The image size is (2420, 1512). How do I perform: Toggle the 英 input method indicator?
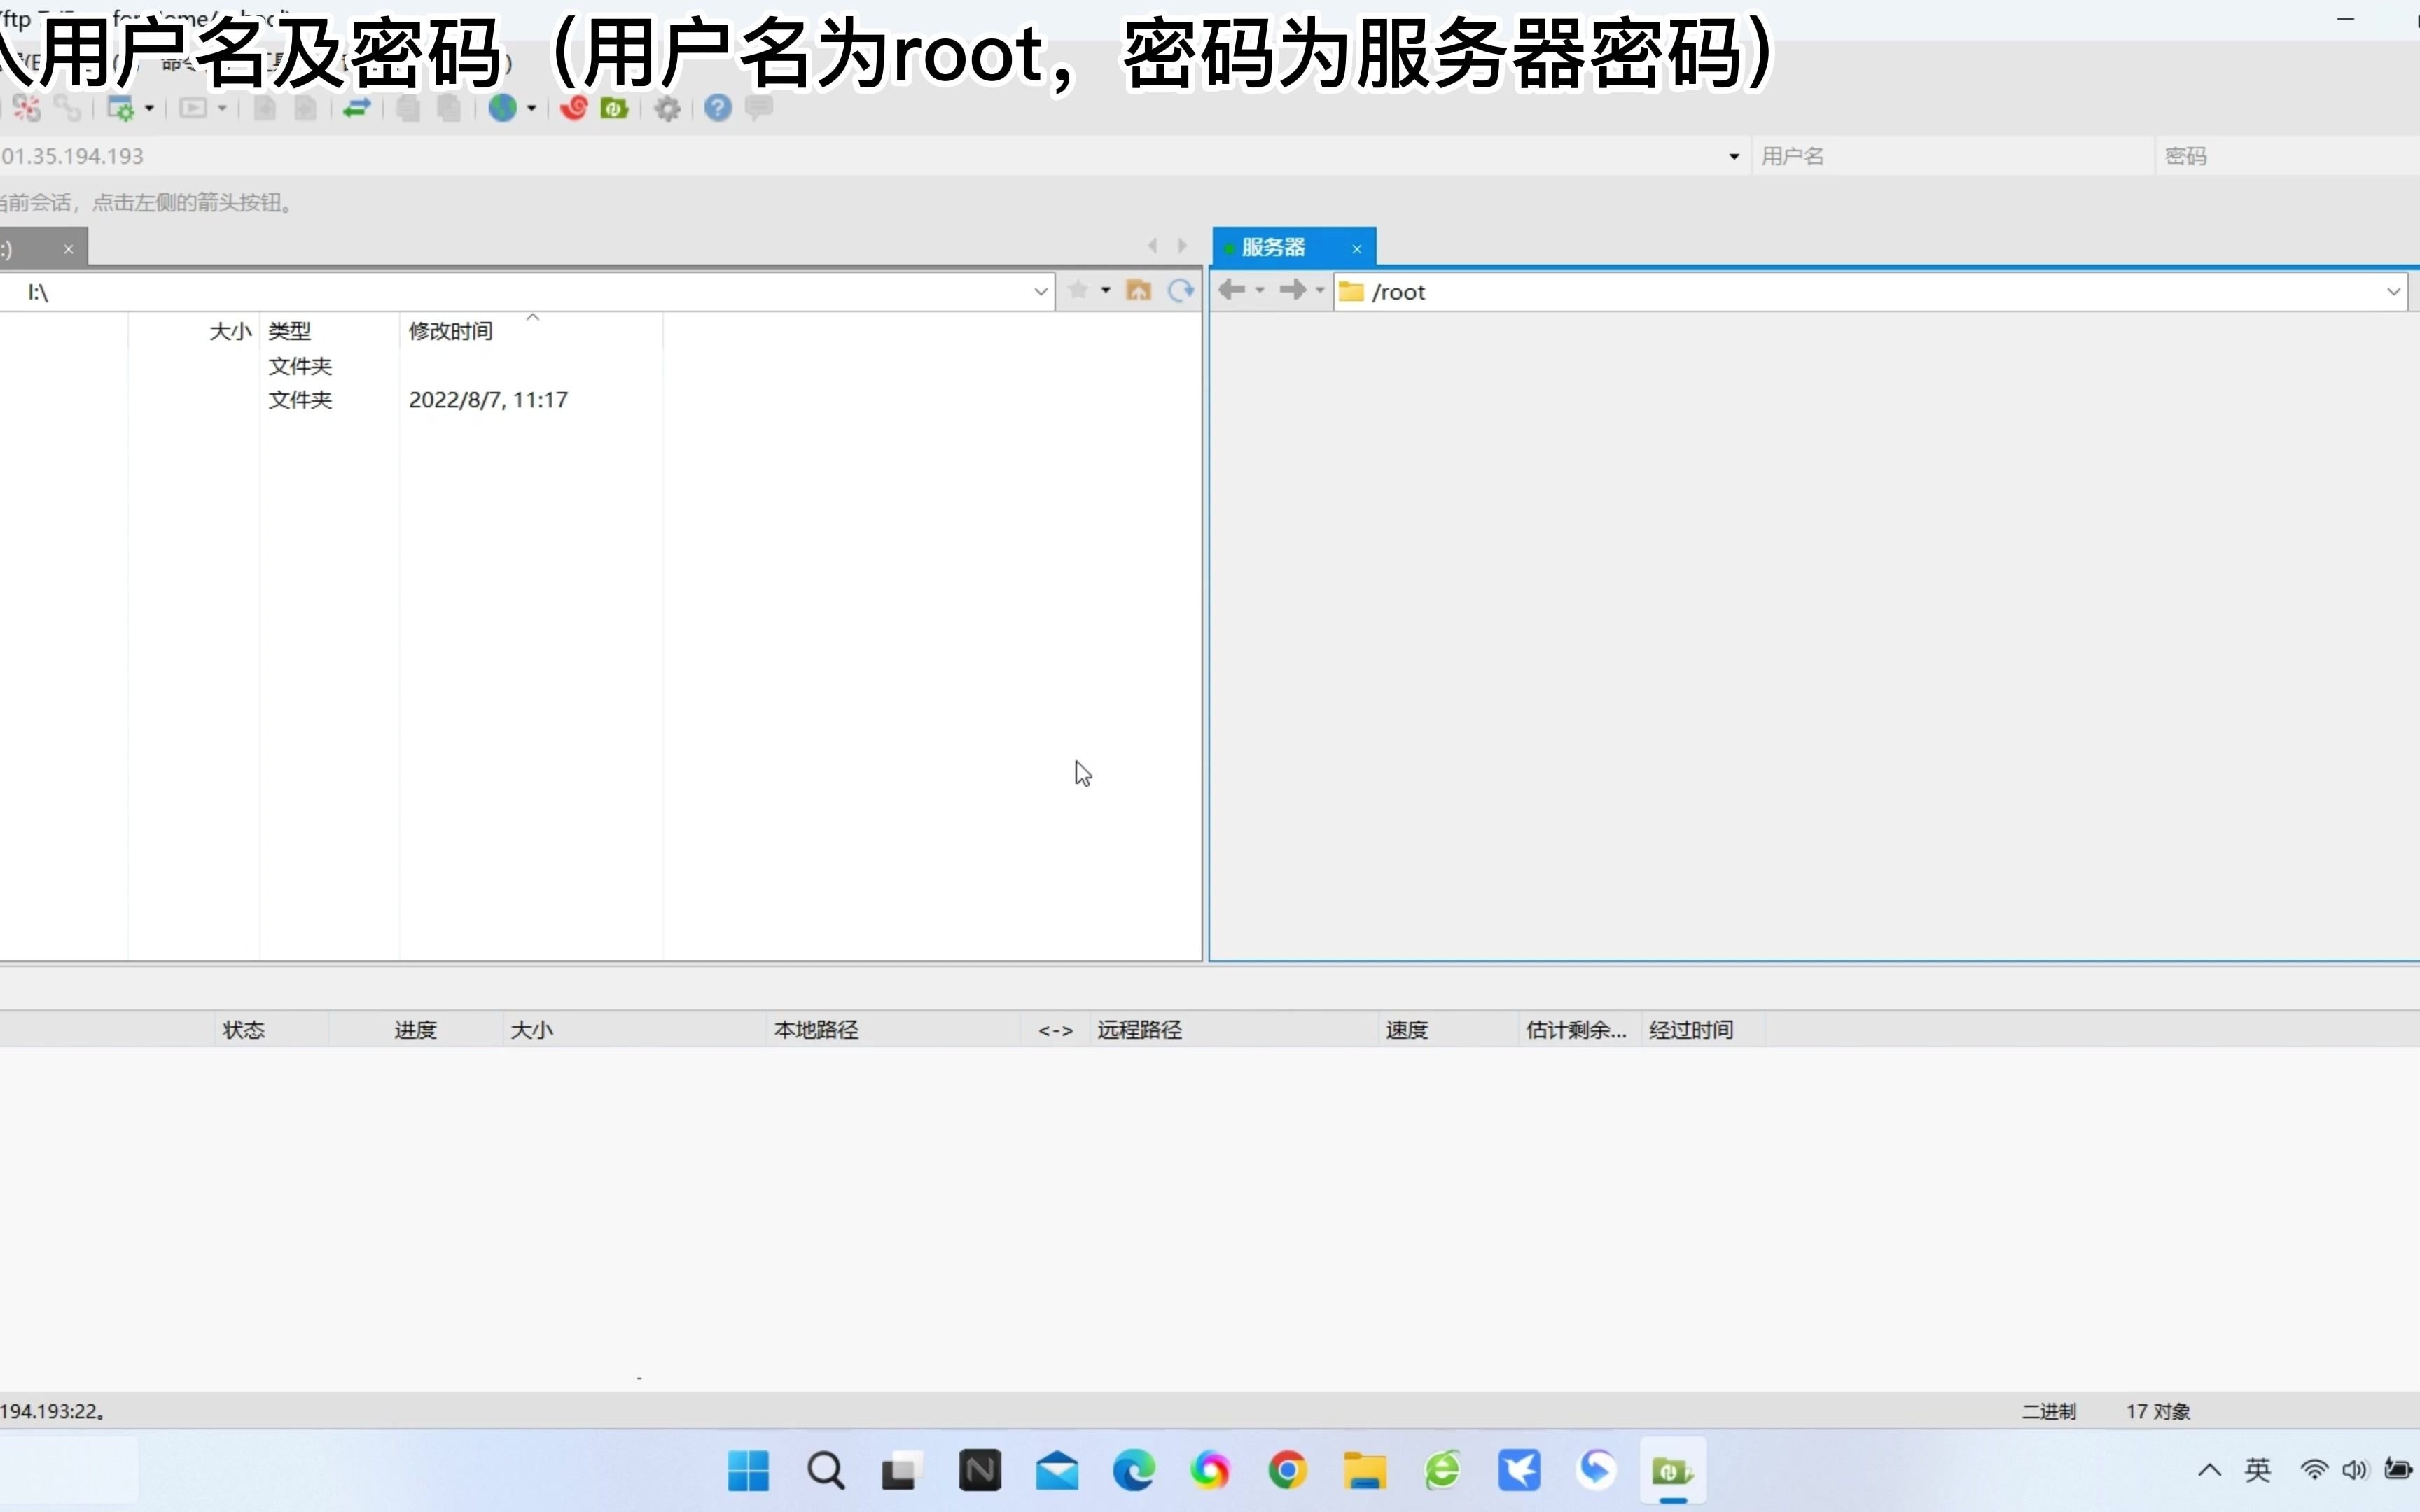click(x=2258, y=1470)
